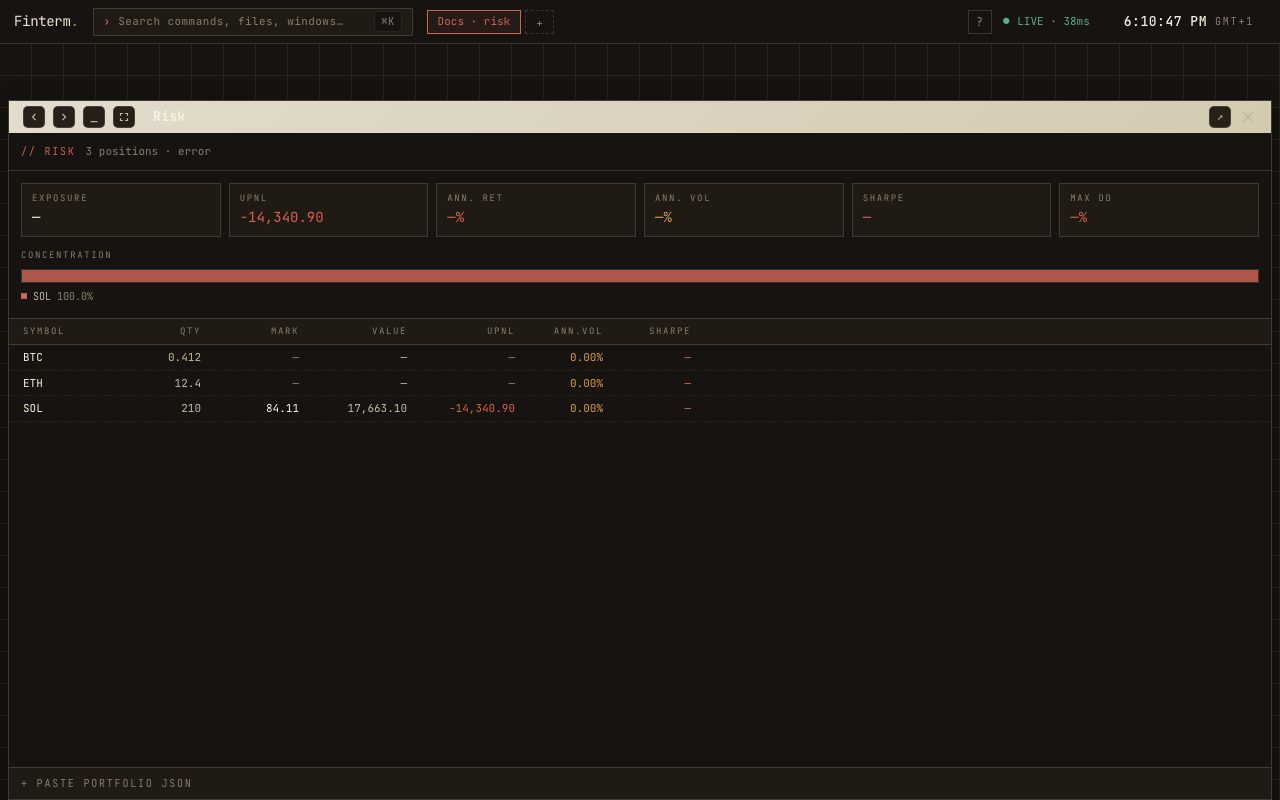Select the ETH row symbol
The width and height of the screenshot is (1280, 800).
click(x=33, y=384)
